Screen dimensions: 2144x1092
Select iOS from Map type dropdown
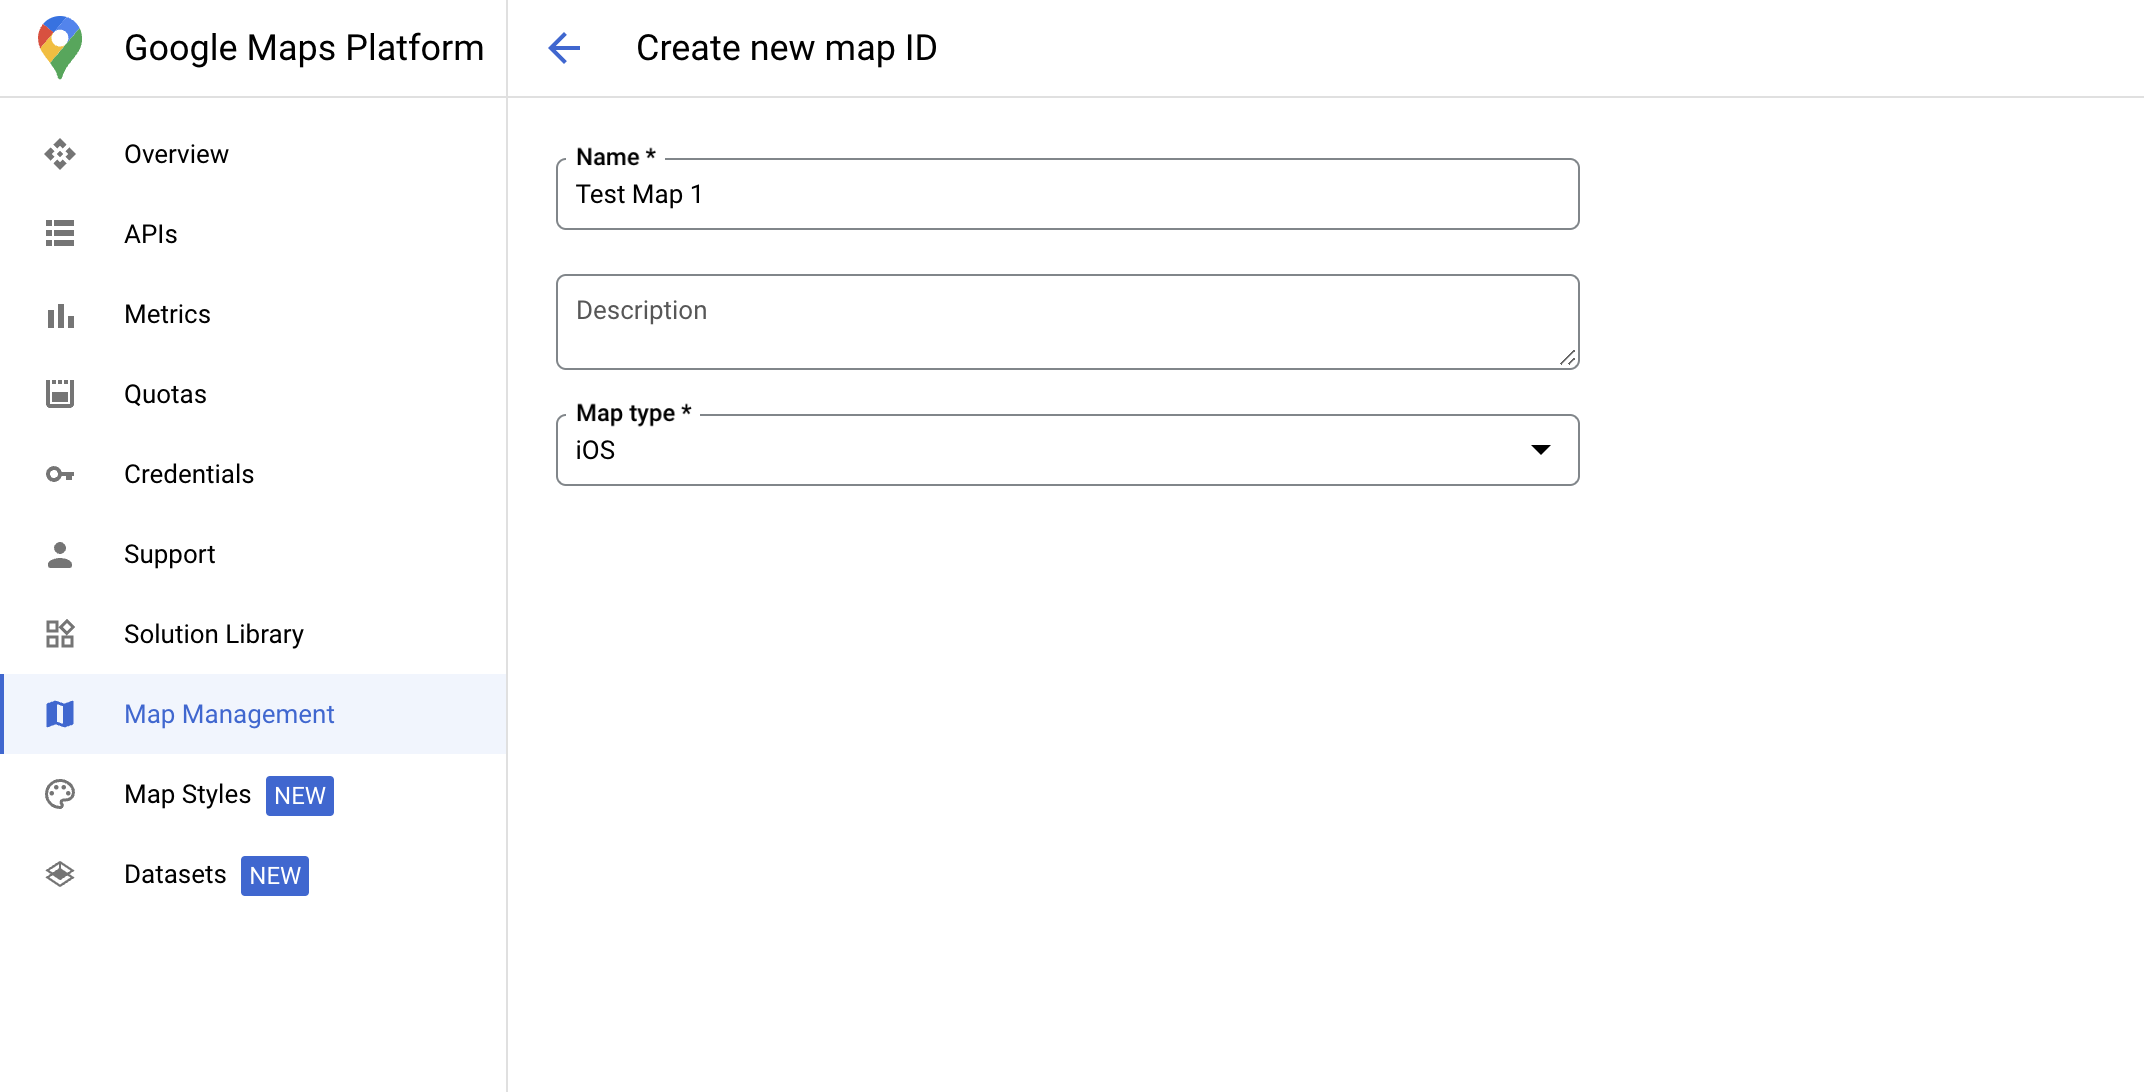click(1066, 448)
